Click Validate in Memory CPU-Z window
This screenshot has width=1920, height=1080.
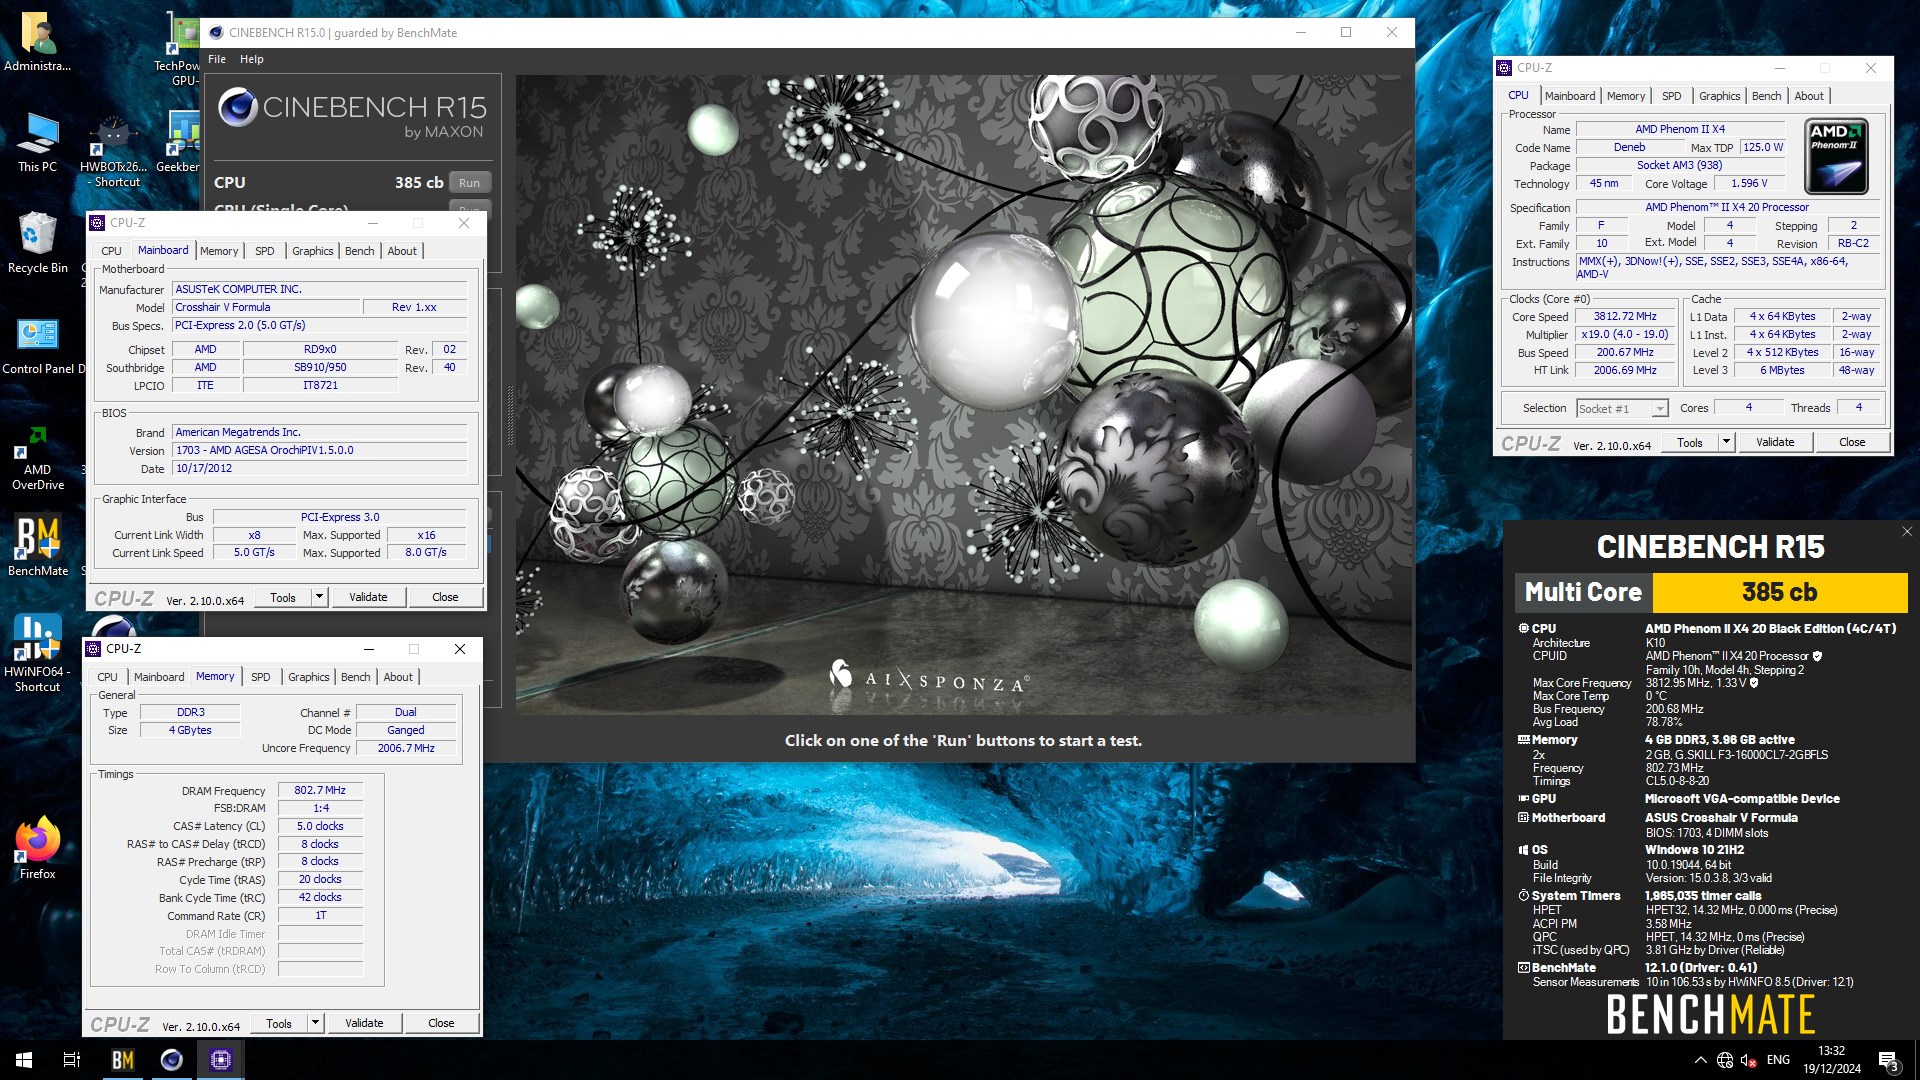coord(364,1023)
